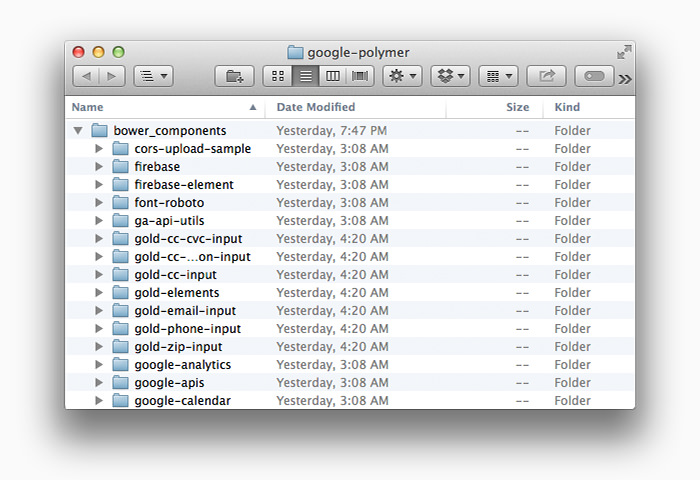Select the gold-cc-...on-input folder icon
Viewport: 700px width, 480px height.
[120, 256]
